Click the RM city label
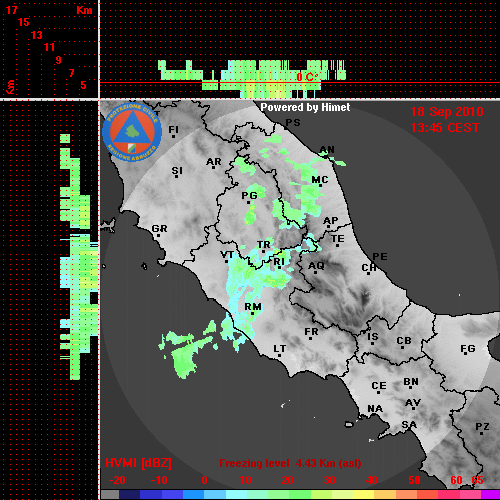 pyautogui.click(x=253, y=307)
